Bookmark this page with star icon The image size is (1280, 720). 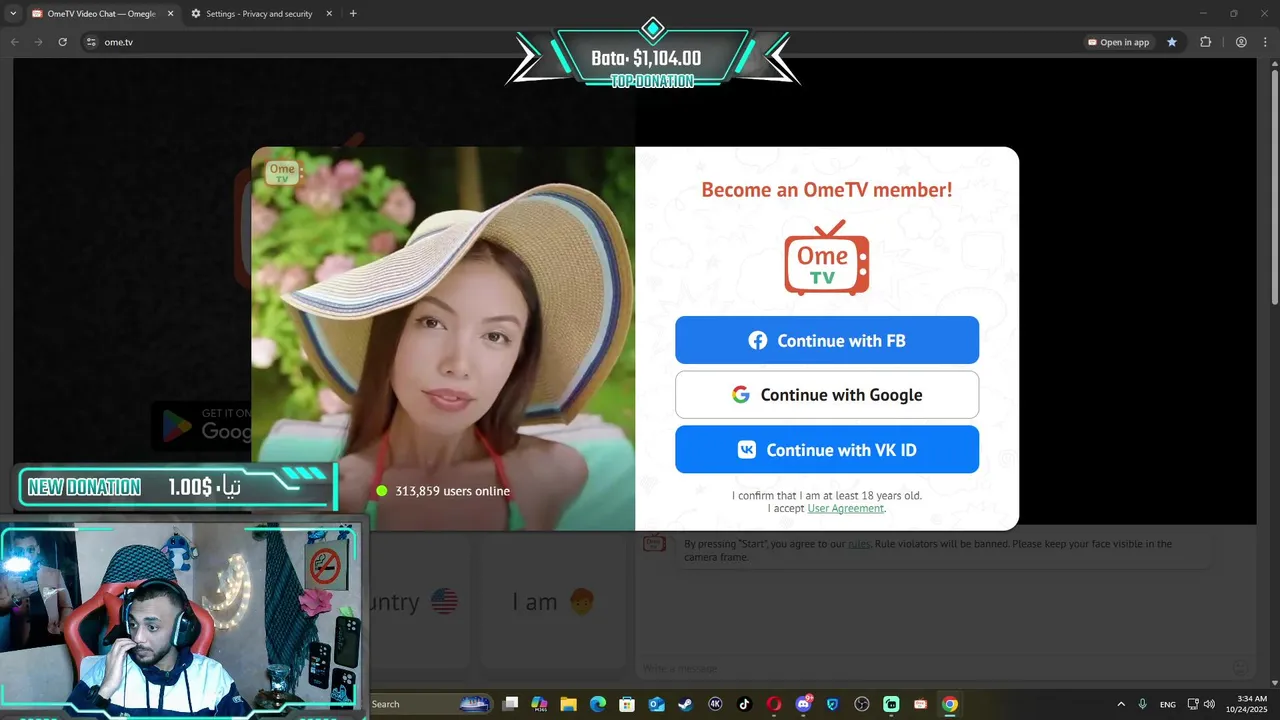(1172, 42)
